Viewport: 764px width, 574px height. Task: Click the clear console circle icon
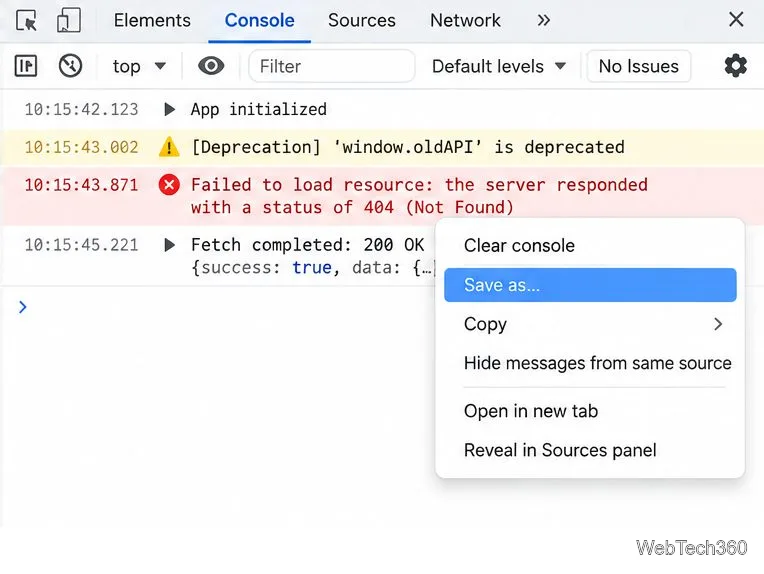click(x=70, y=66)
